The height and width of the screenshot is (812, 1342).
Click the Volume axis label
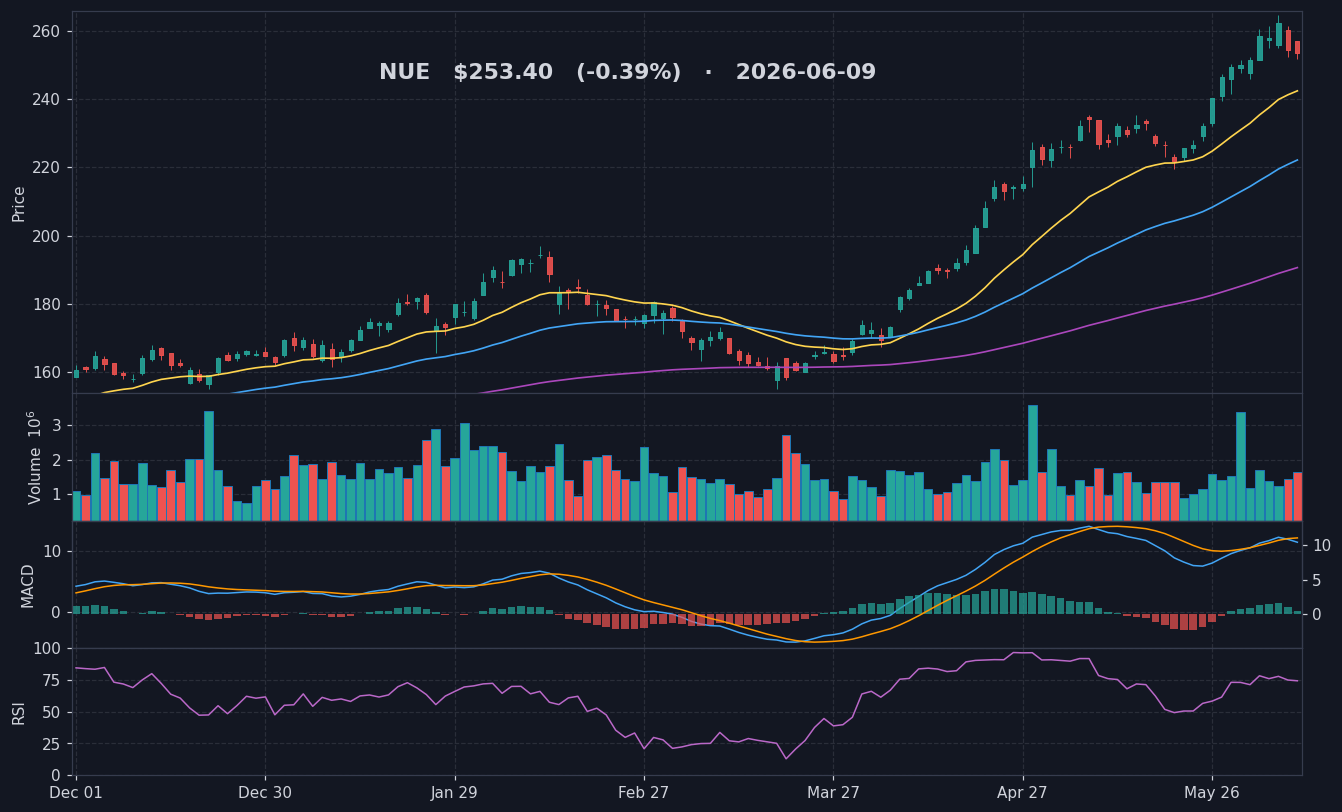tap(34, 457)
